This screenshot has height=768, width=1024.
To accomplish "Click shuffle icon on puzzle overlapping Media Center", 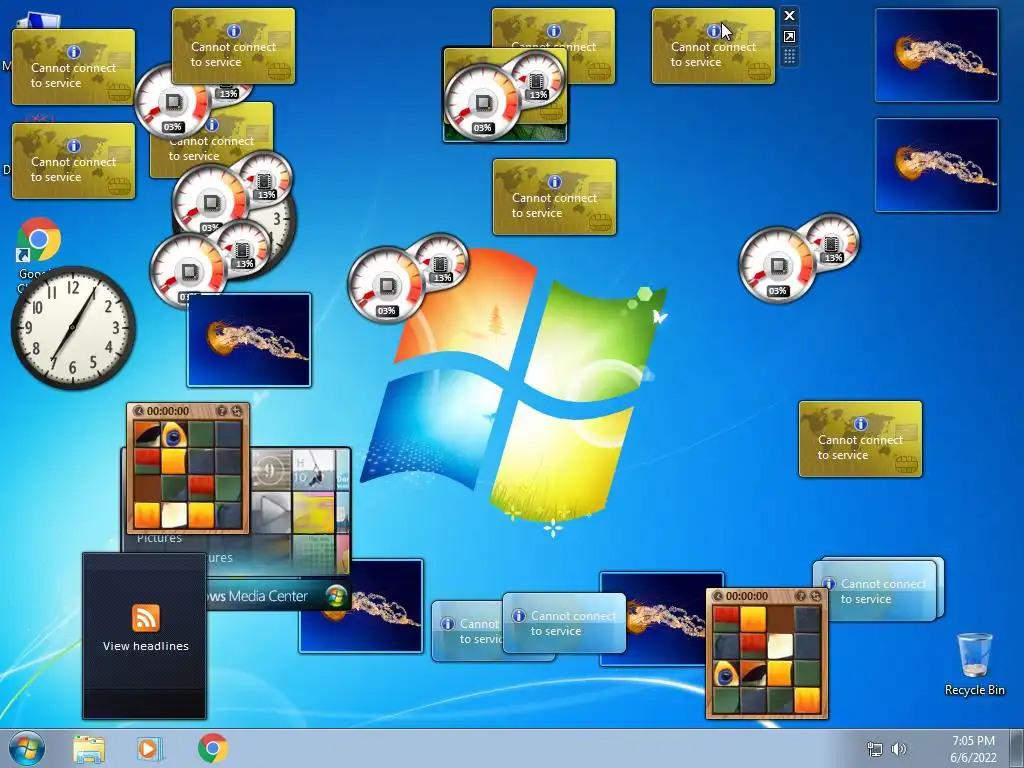I will 236,411.
